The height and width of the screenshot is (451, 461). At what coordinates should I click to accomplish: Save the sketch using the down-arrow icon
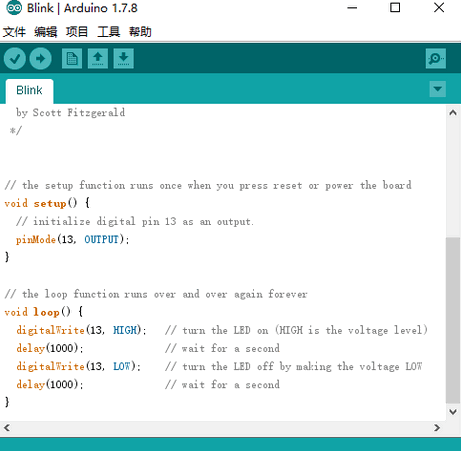[x=123, y=59]
